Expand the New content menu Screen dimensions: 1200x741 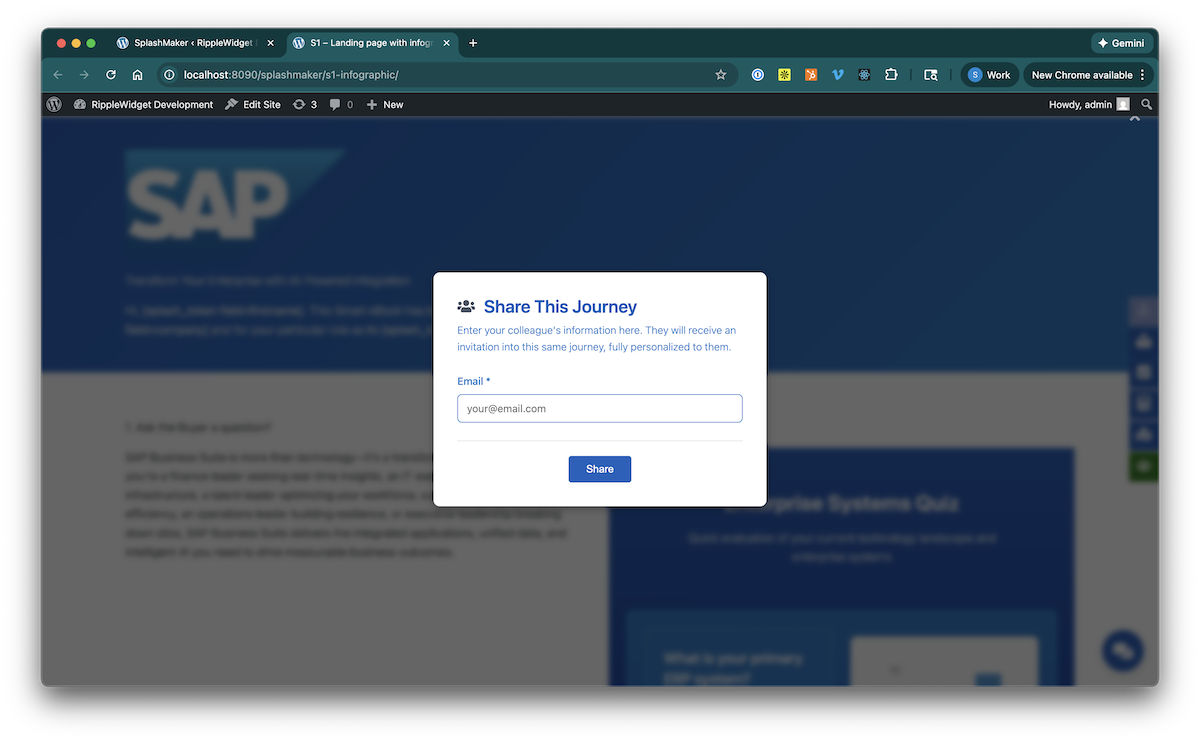click(x=385, y=104)
